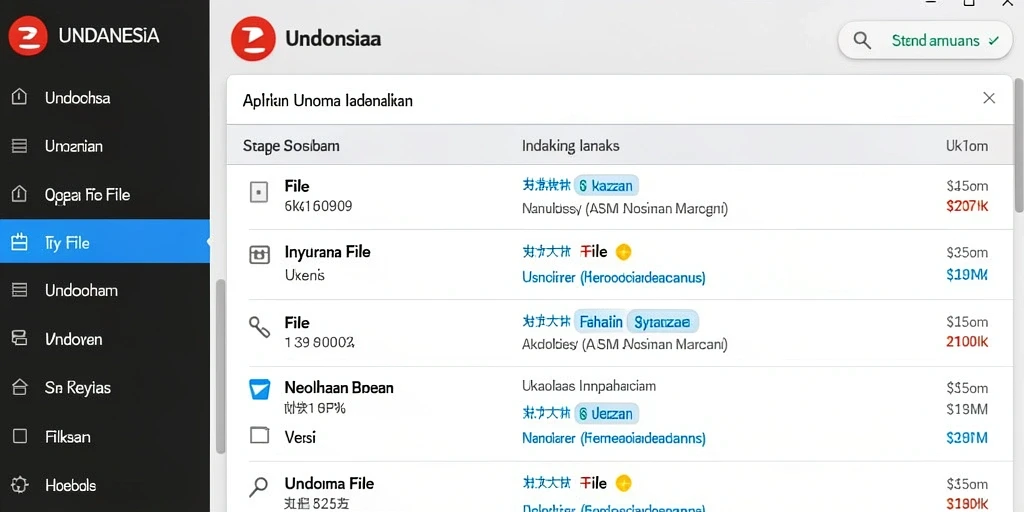
Task: Open Filksan in the sidebar
Action: (x=104, y=437)
